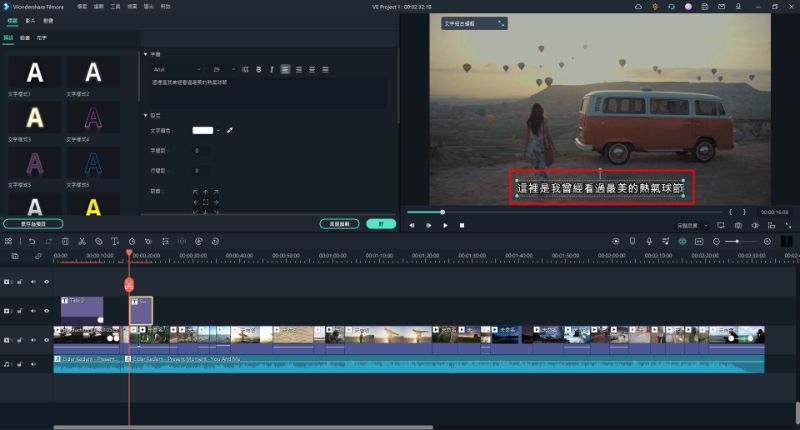The height and width of the screenshot is (430, 800).
Task: Stop the preview playback
Action: pyautogui.click(x=462, y=225)
